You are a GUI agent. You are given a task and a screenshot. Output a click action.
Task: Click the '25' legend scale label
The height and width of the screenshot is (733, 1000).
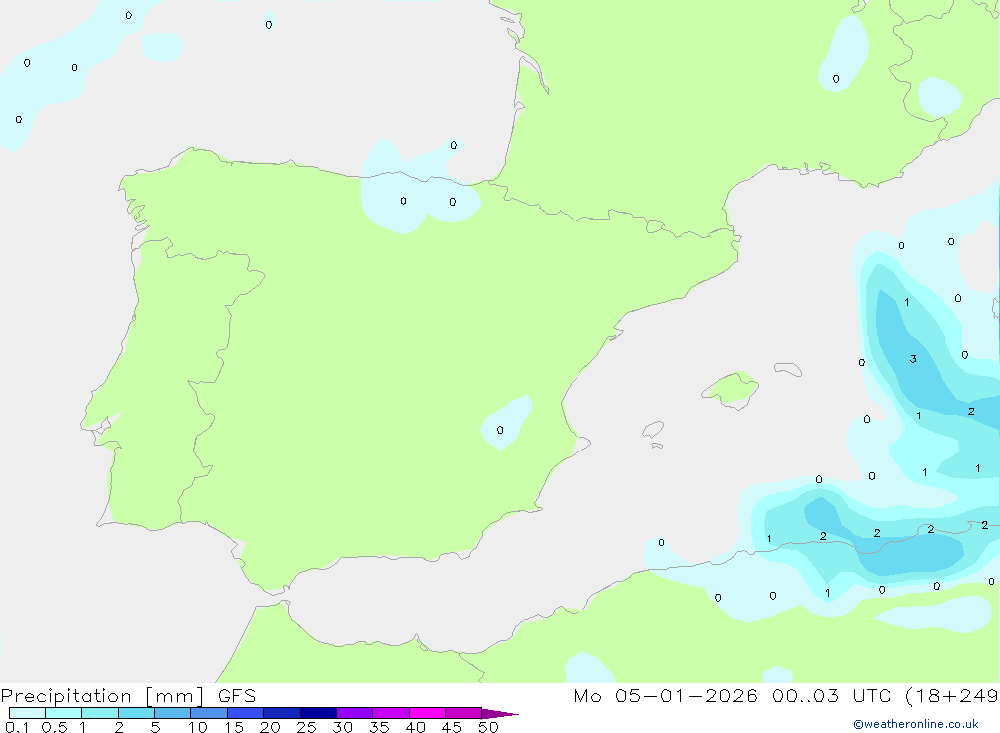307,727
